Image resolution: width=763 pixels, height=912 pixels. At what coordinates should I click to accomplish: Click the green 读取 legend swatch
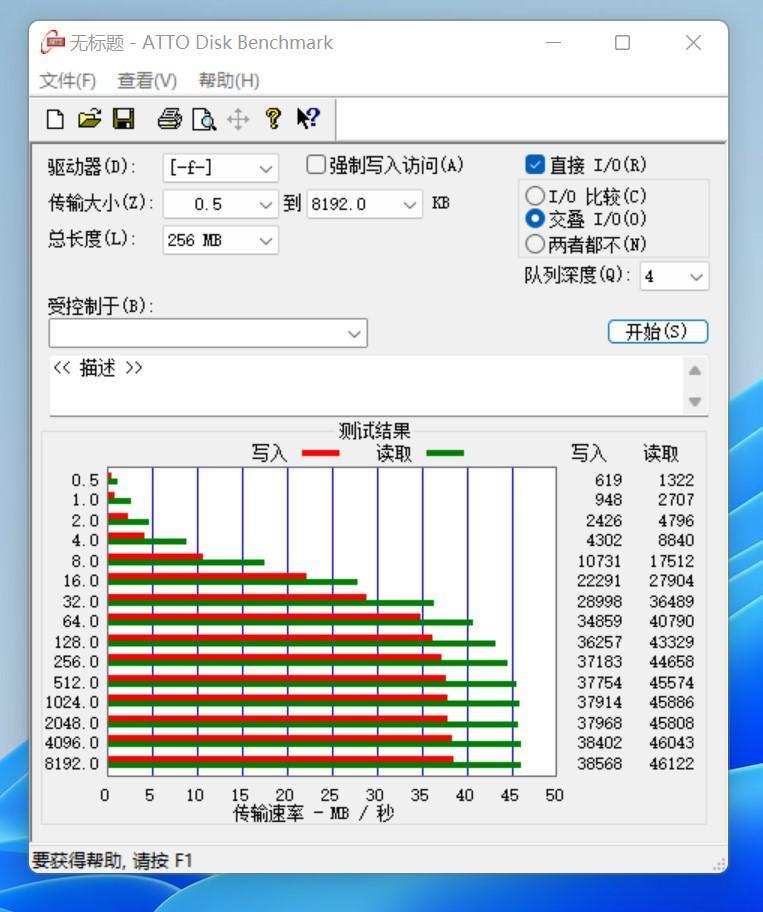445,453
